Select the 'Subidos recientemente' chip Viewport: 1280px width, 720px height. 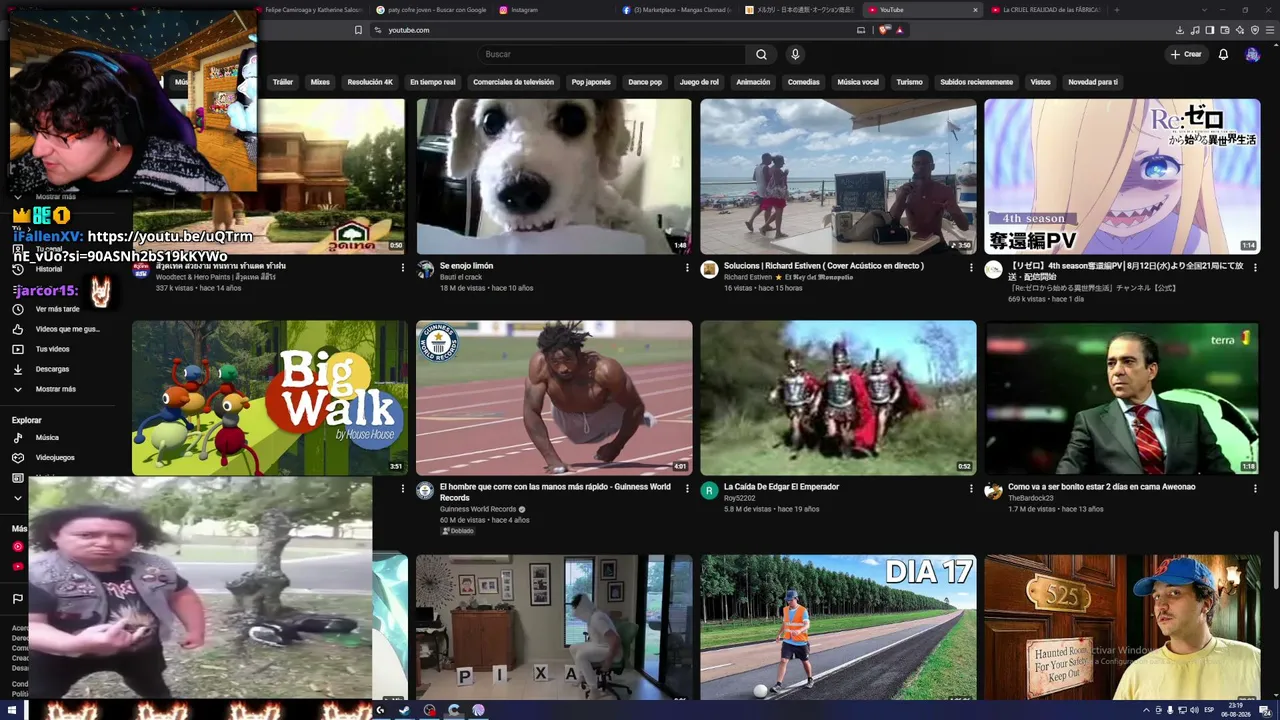[976, 82]
